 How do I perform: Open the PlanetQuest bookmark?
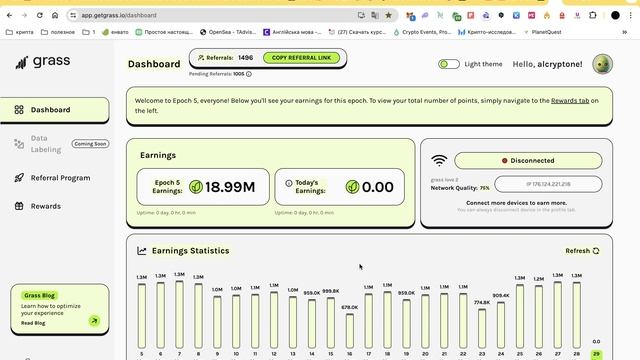[542, 32]
